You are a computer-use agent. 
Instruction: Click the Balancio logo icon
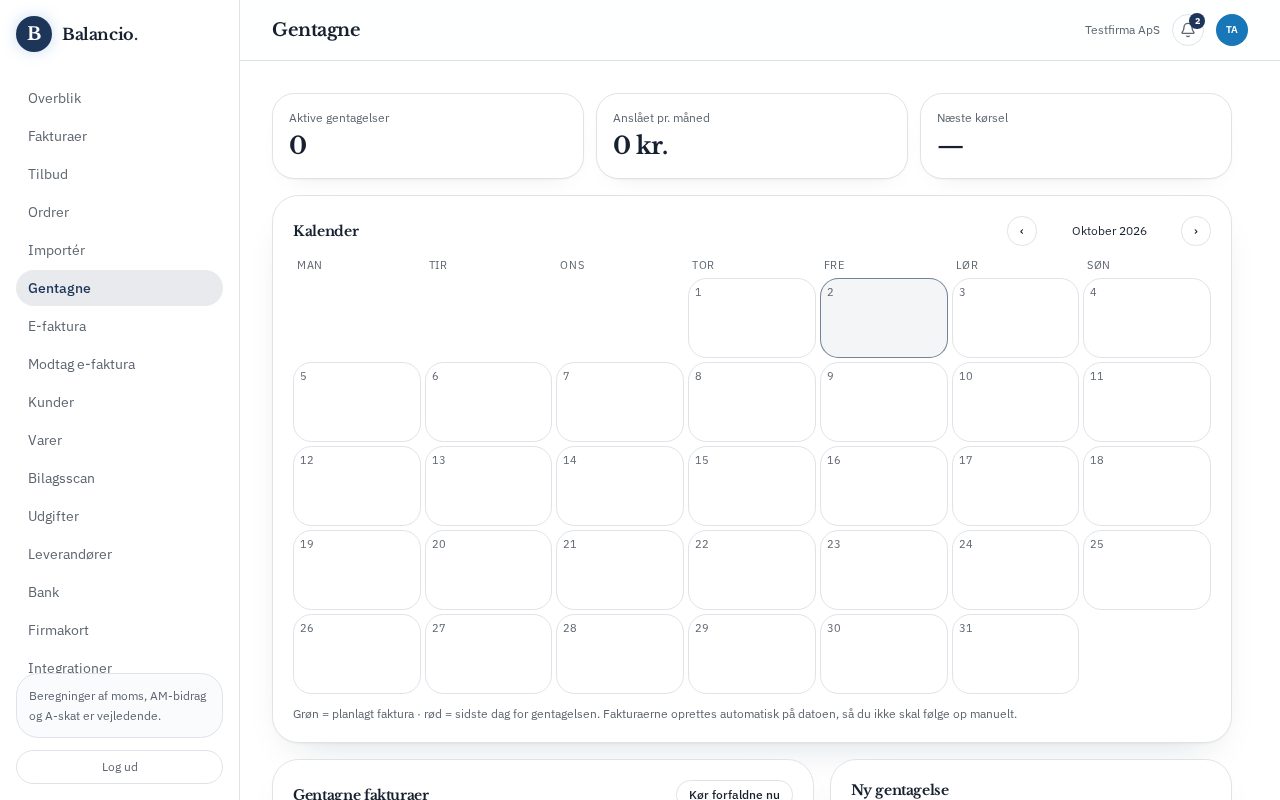click(34, 34)
